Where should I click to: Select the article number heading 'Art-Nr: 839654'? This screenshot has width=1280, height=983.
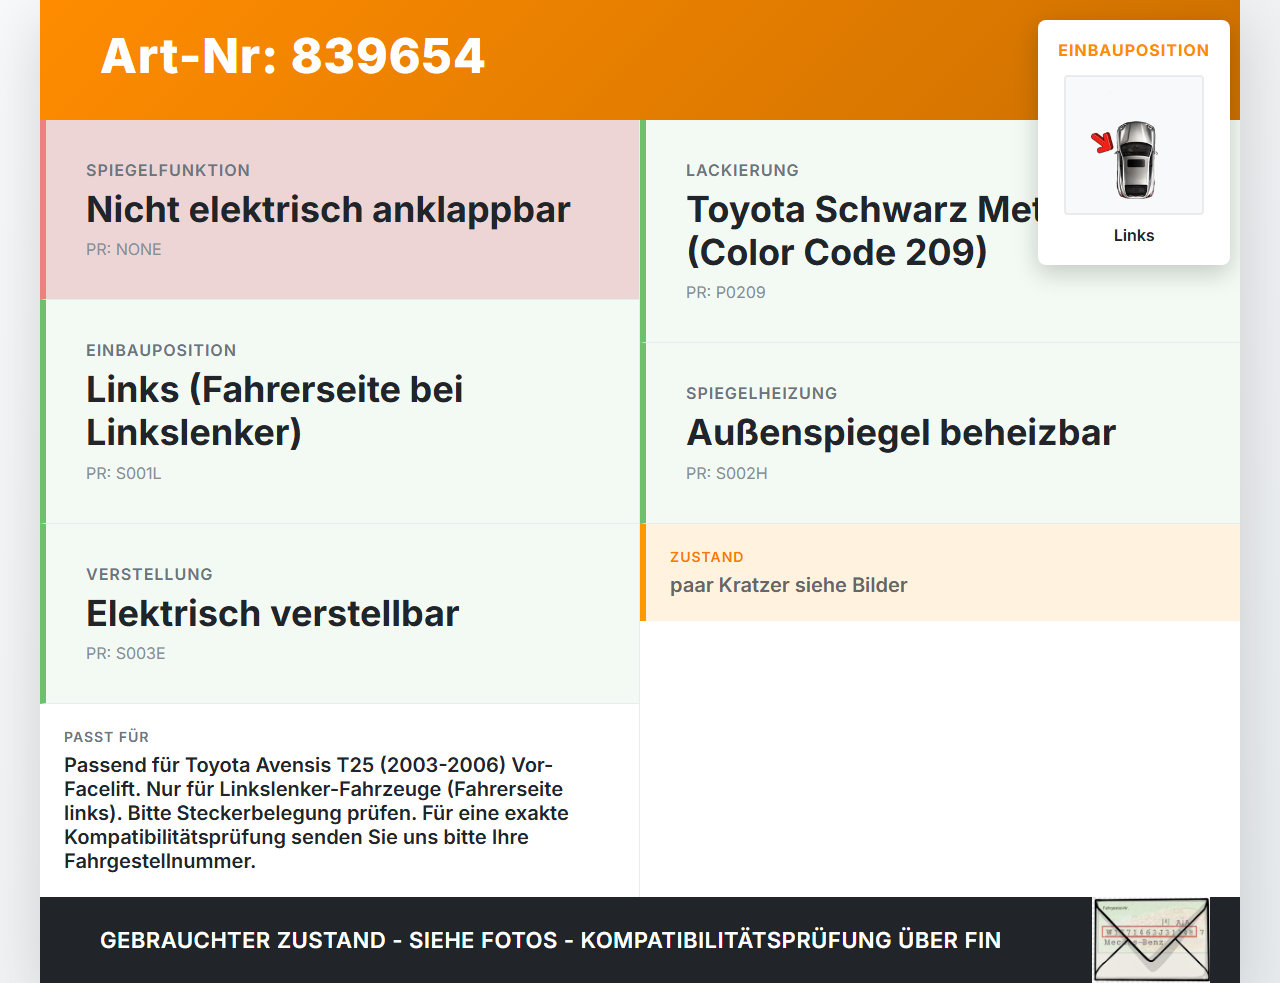[x=293, y=56]
